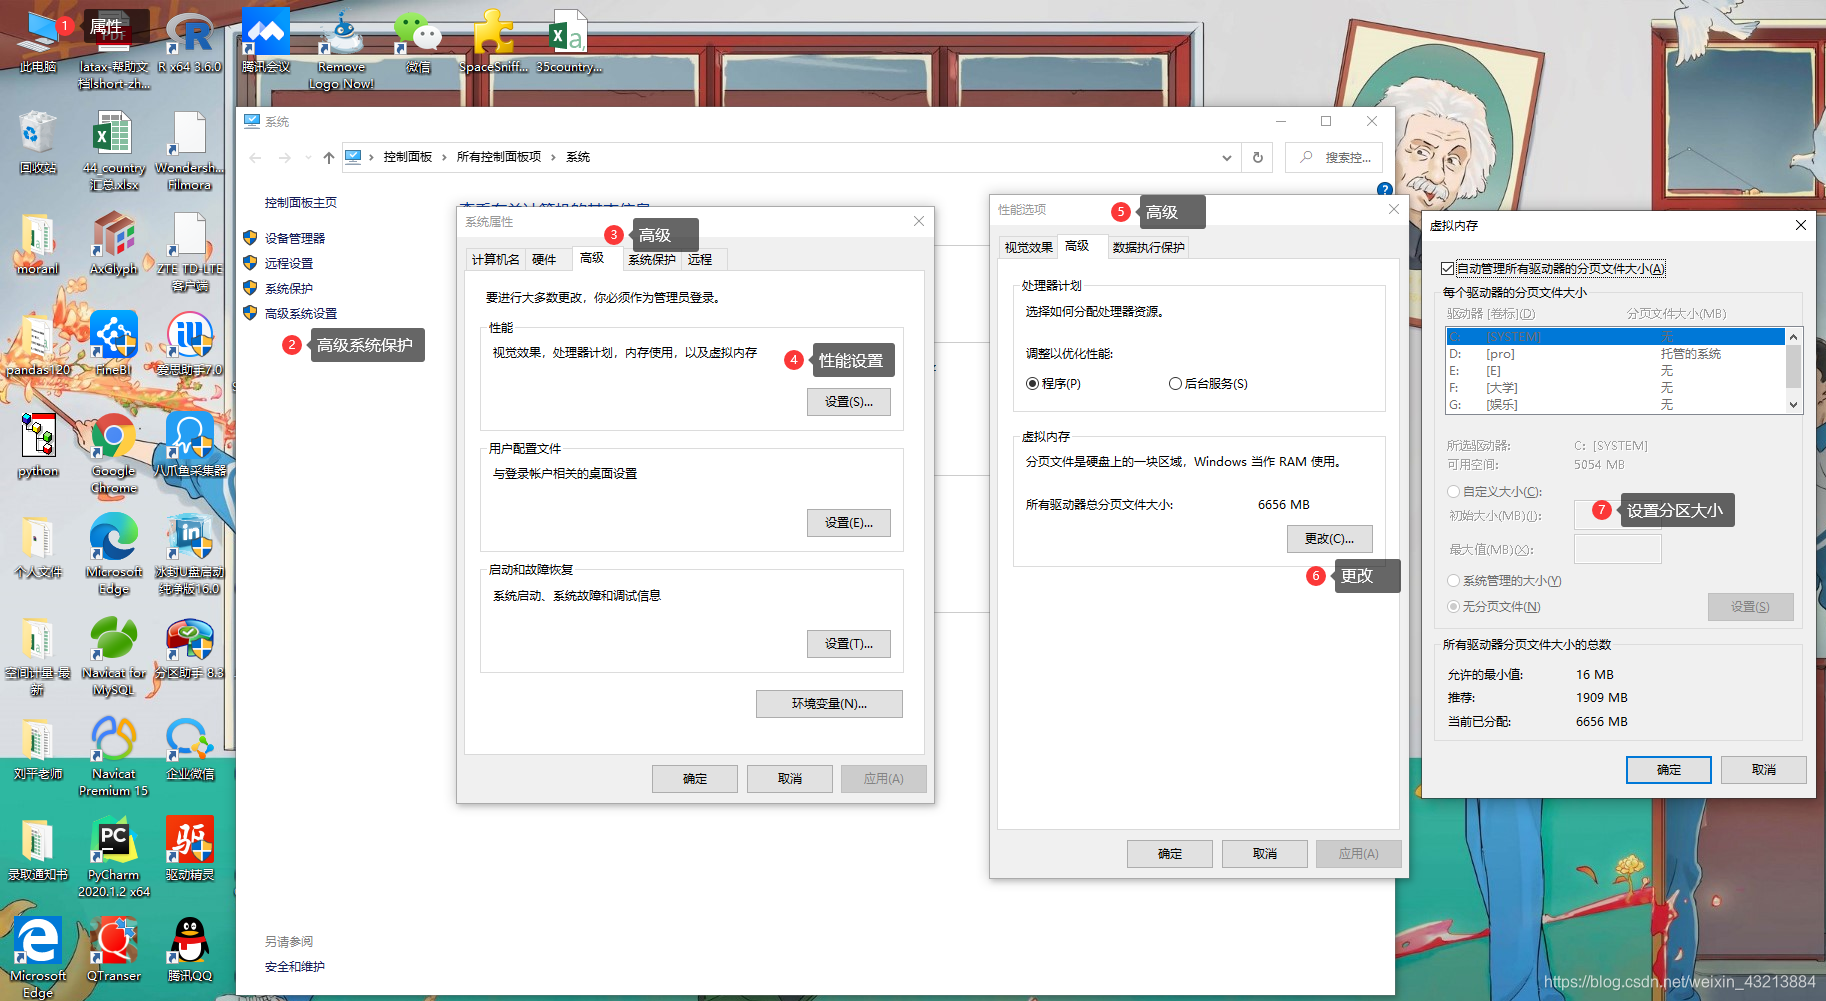Image resolution: width=1826 pixels, height=1001 pixels.
Task: Switch to the 视觉效果 tab in Performance Options
Action: (x=1029, y=248)
